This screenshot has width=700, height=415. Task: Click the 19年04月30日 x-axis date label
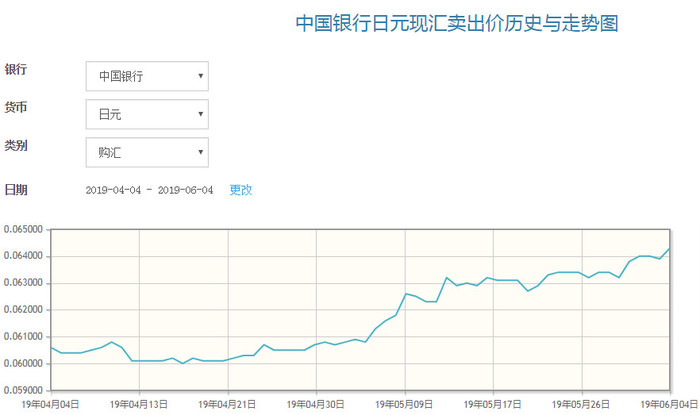(x=317, y=405)
